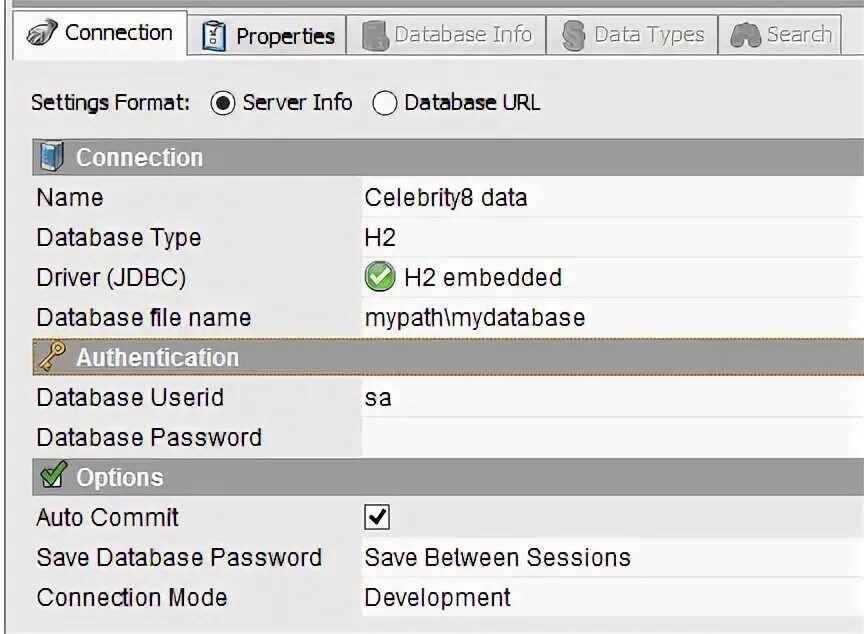Image resolution: width=864 pixels, height=634 pixels.
Task: Select the Server Info radio button
Action: tap(224, 103)
